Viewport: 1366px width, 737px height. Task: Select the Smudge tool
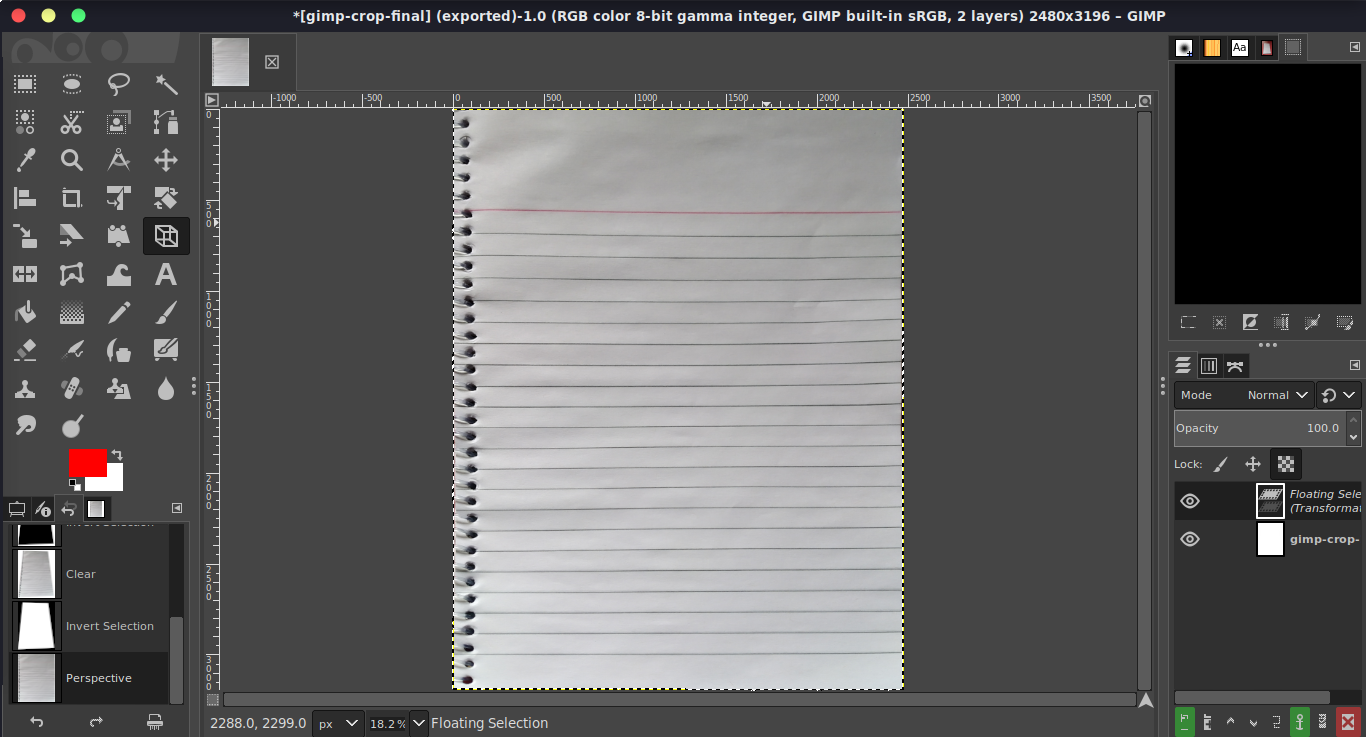[25, 426]
